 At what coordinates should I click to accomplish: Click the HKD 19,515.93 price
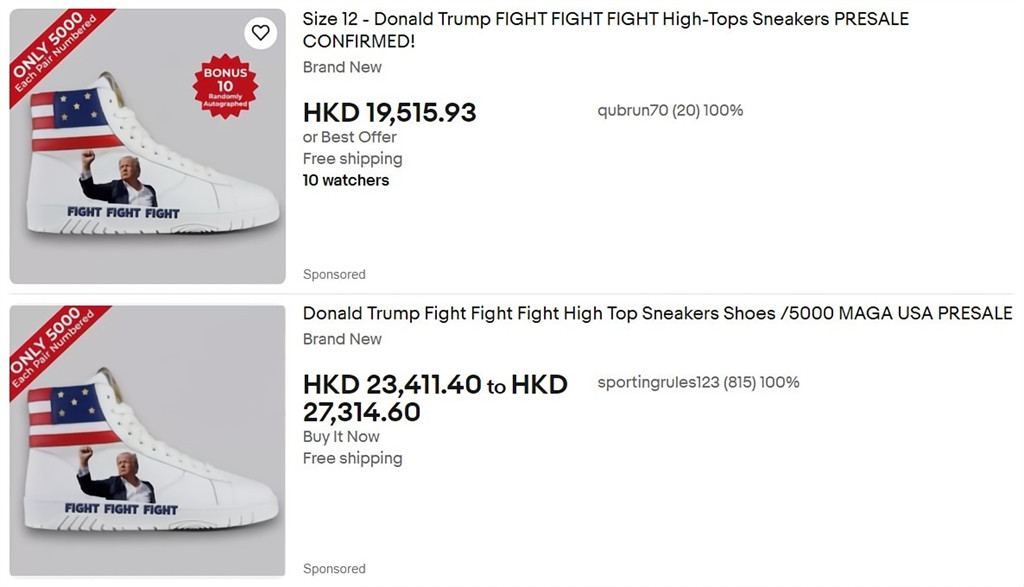(x=389, y=113)
